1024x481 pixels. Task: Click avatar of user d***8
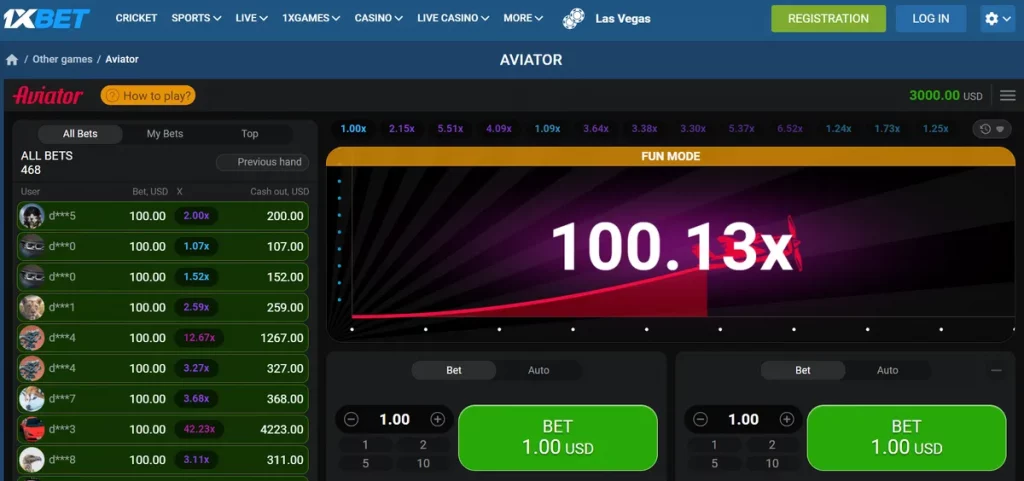[31, 459]
